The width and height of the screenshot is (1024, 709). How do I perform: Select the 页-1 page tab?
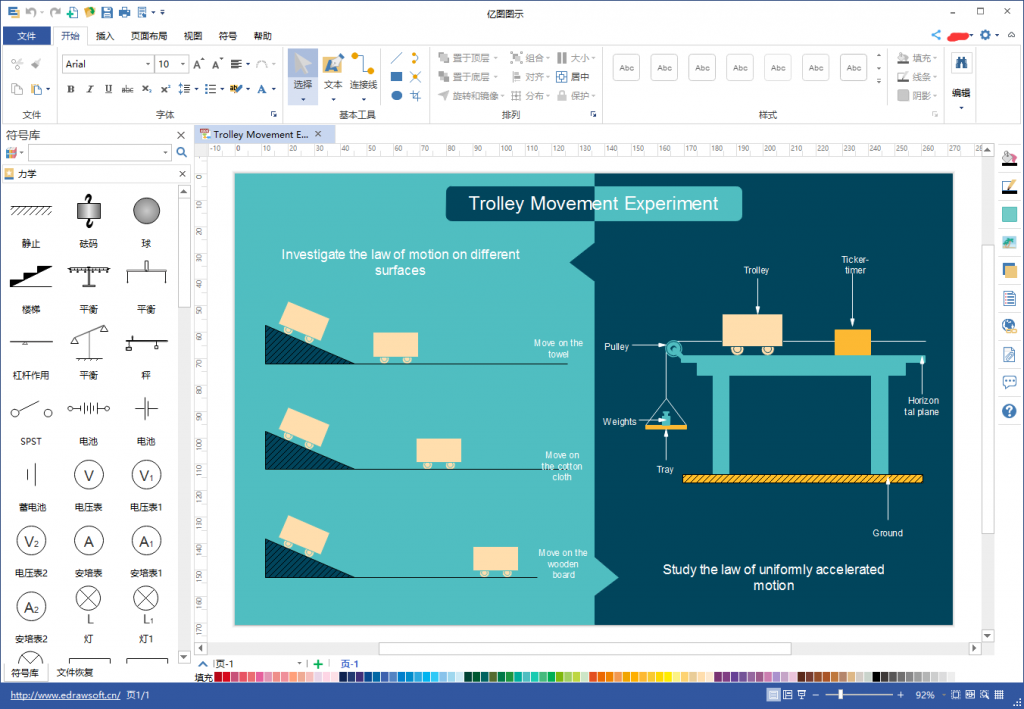pos(350,664)
